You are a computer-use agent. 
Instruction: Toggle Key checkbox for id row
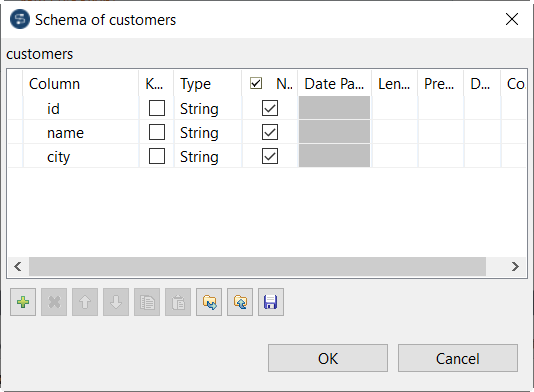pyautogui.click(x=157, y=108)
